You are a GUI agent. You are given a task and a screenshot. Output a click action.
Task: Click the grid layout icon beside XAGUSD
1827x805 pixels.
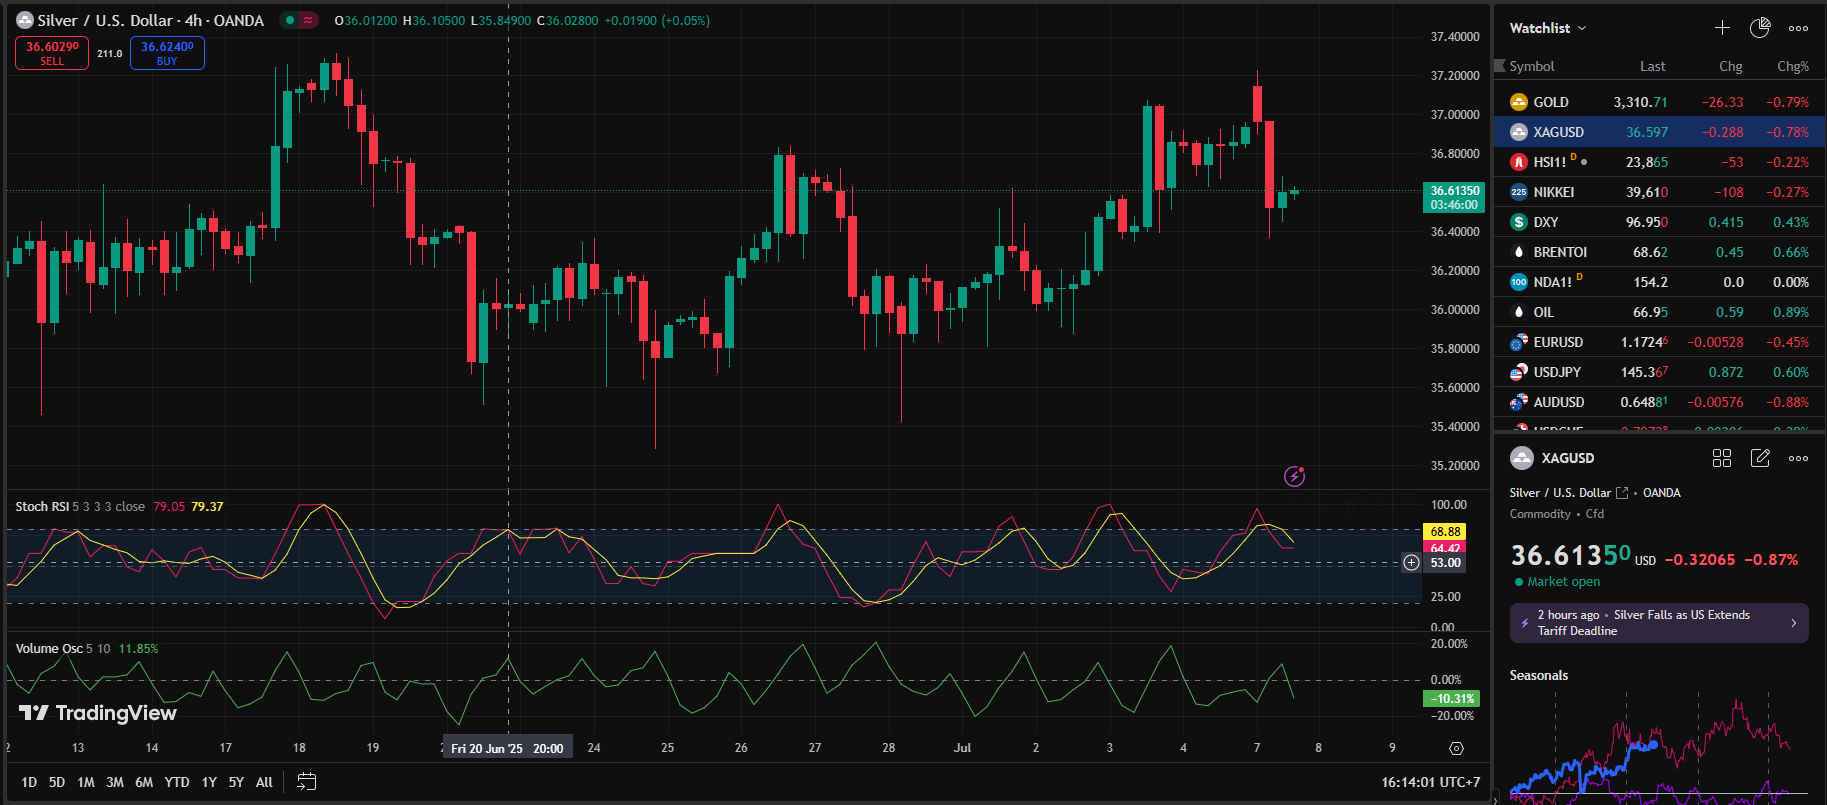tap(1722, 458)
